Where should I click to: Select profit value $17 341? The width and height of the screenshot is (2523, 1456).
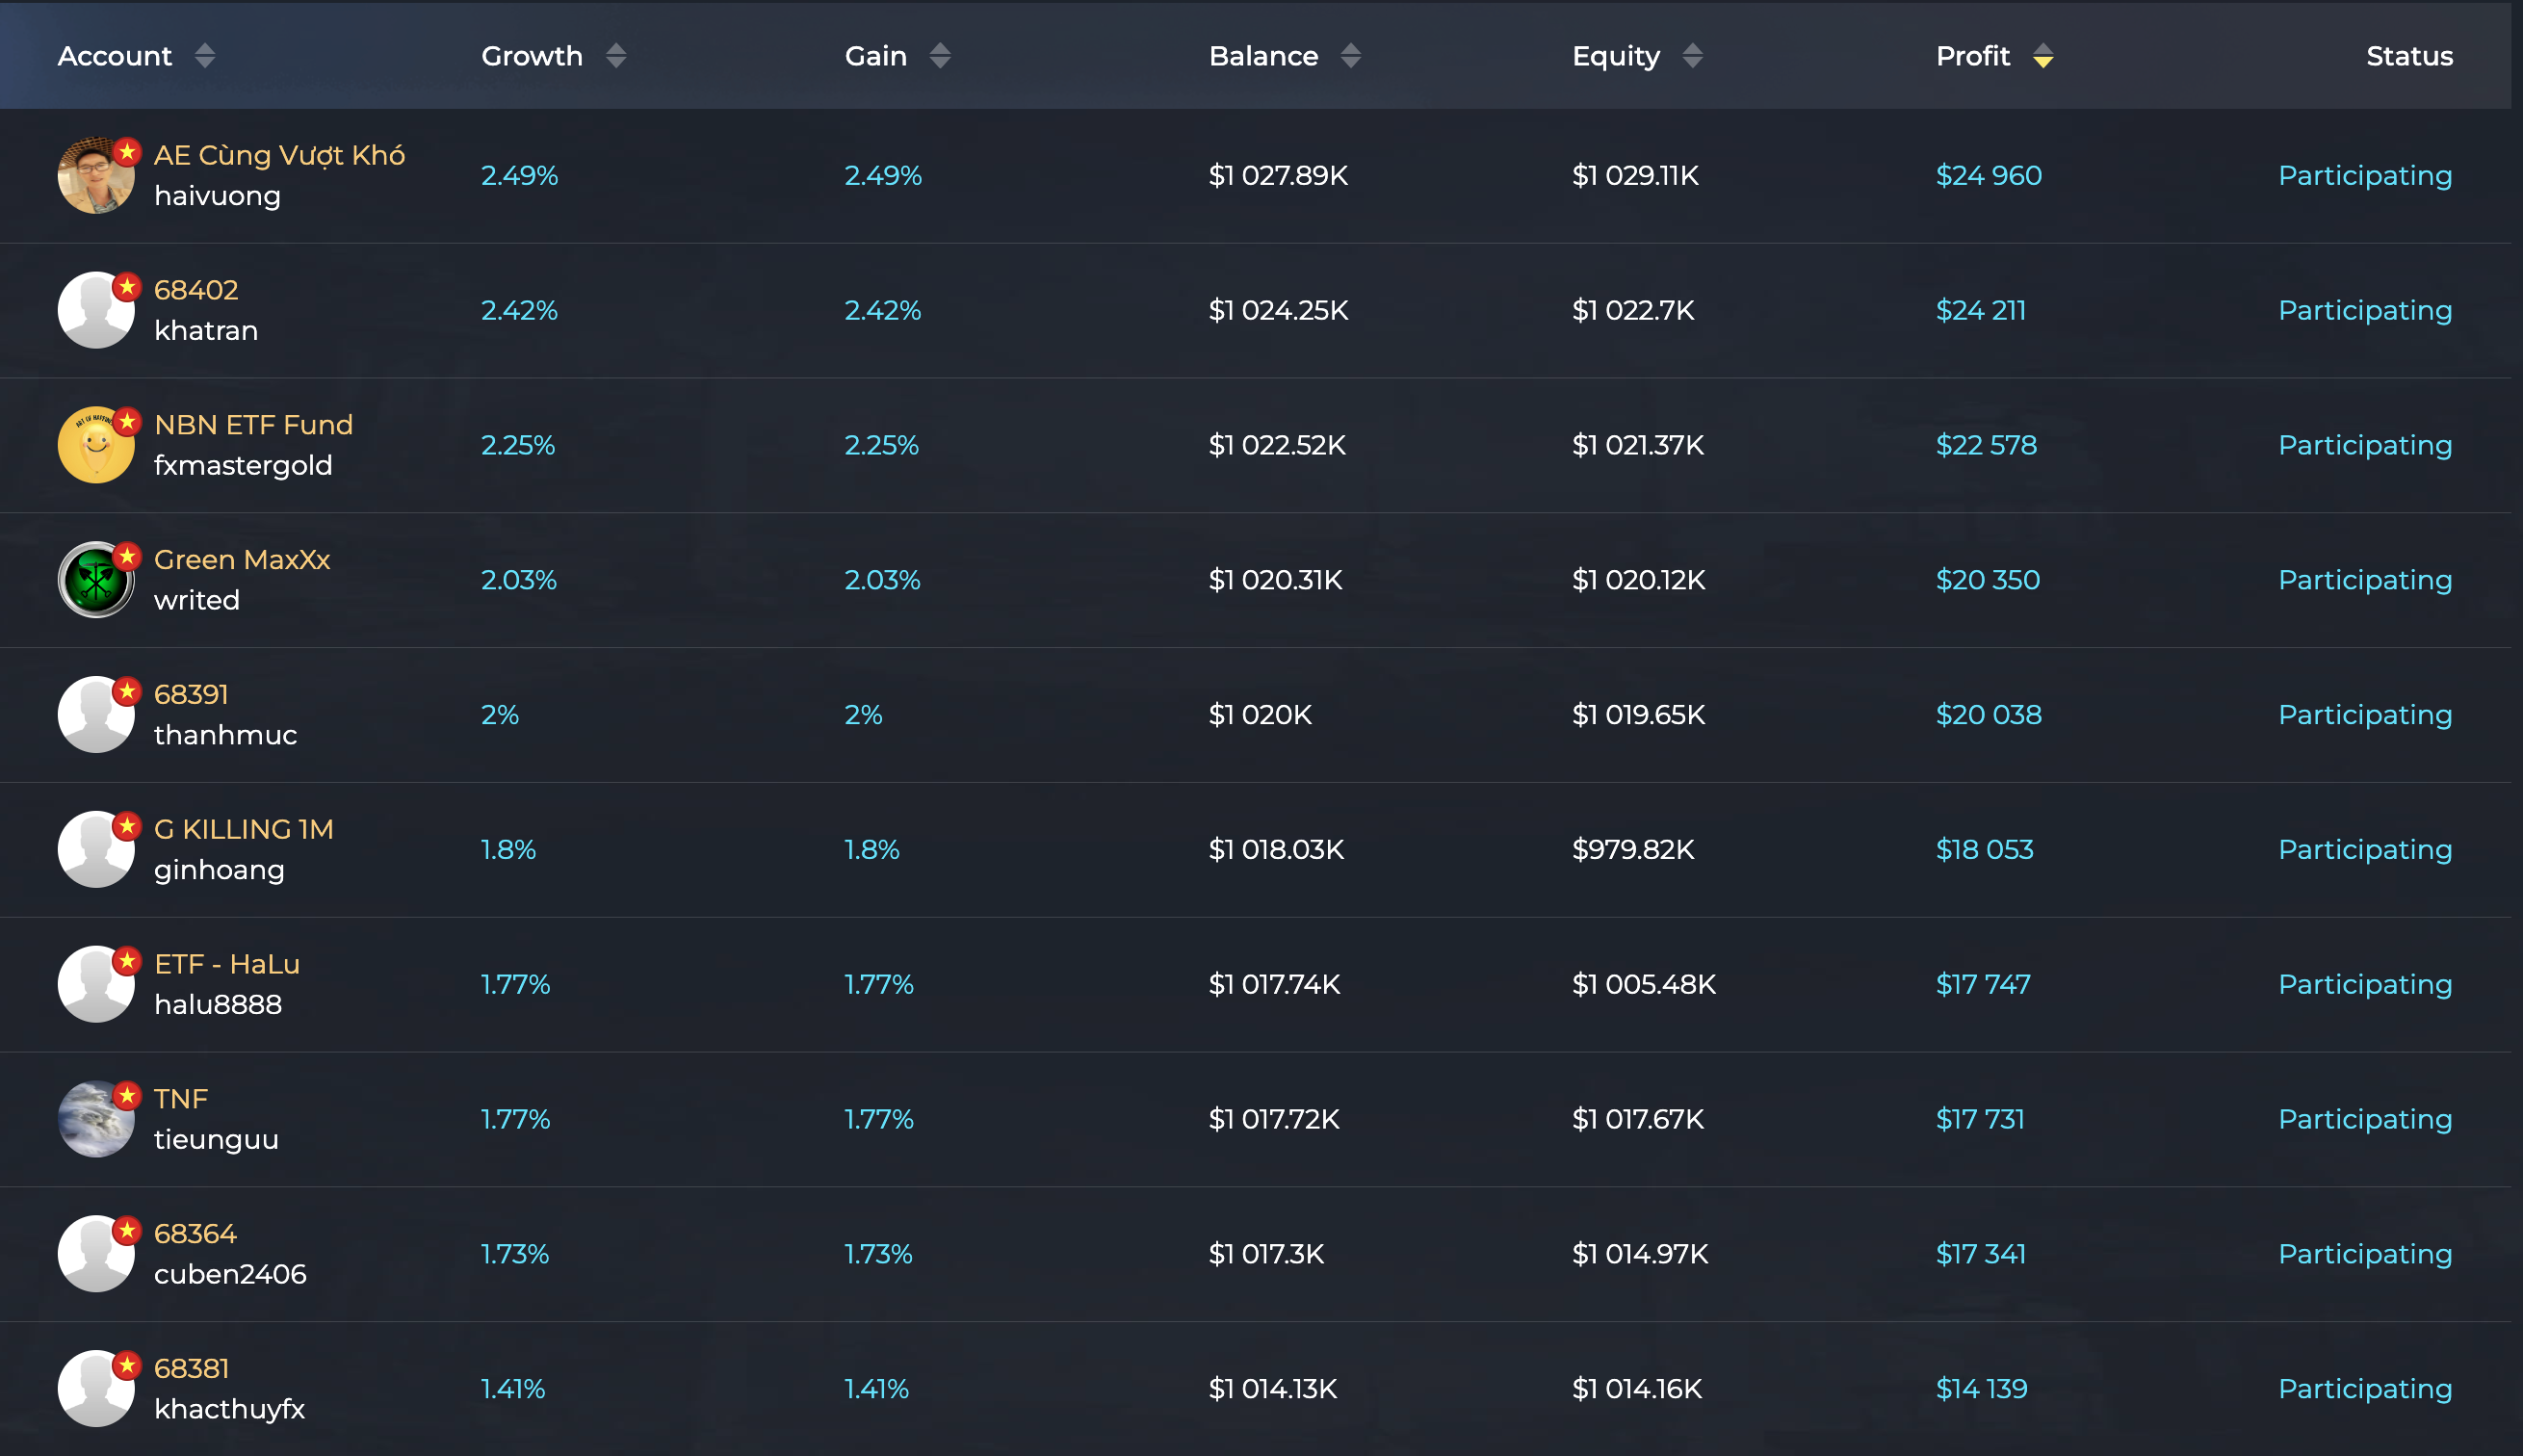(1981, 1255)
